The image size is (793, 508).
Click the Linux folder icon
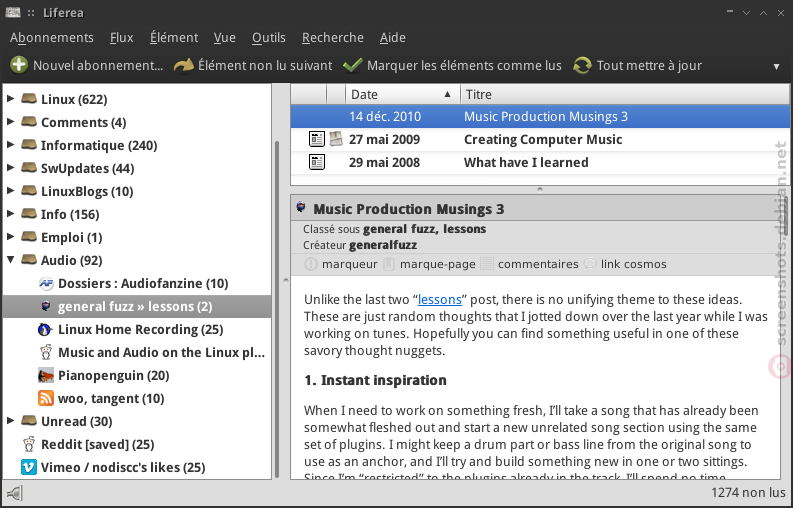[x=29, y=99]
